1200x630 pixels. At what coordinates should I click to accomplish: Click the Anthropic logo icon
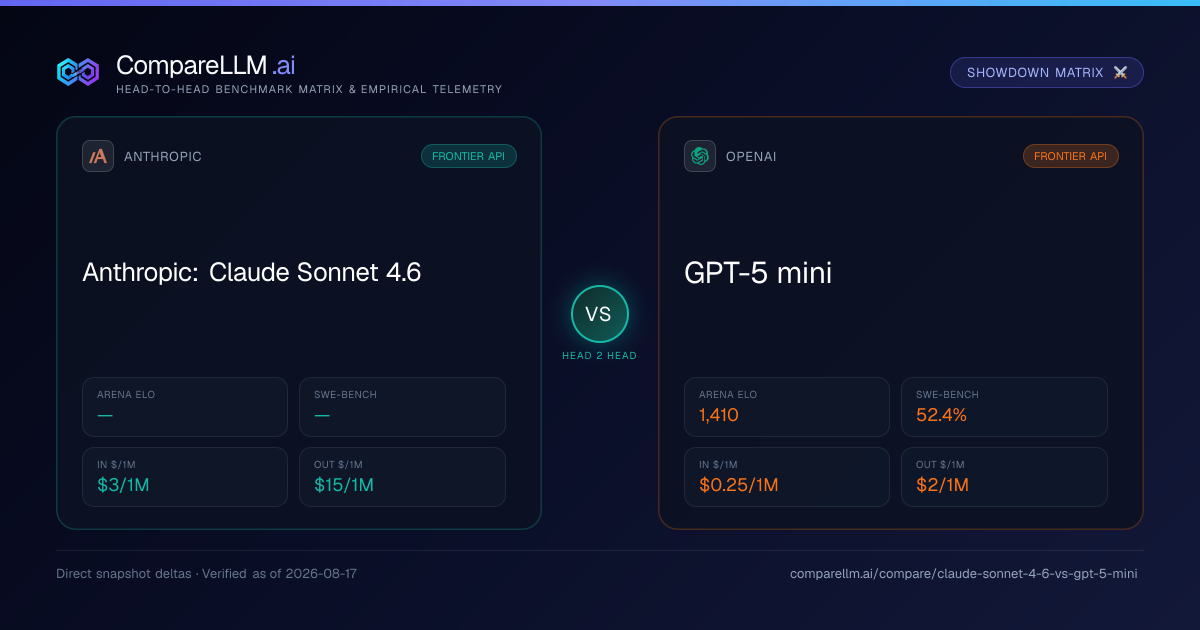pyautogui.click(x=98, y=156)
